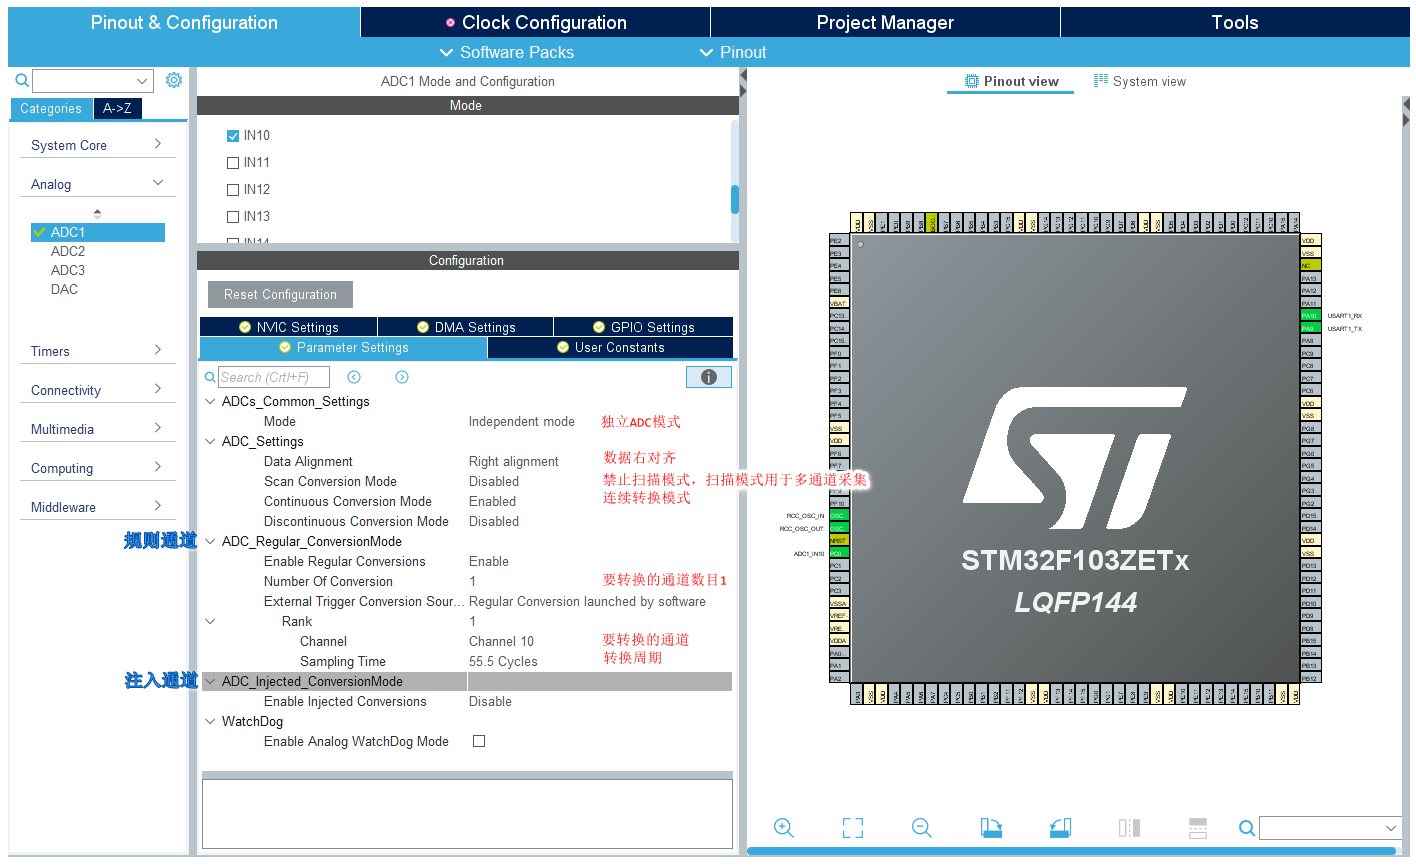Select the green PC0 pin for ADC1_IN10
The image size is (1416, 865).
point(838,553)
